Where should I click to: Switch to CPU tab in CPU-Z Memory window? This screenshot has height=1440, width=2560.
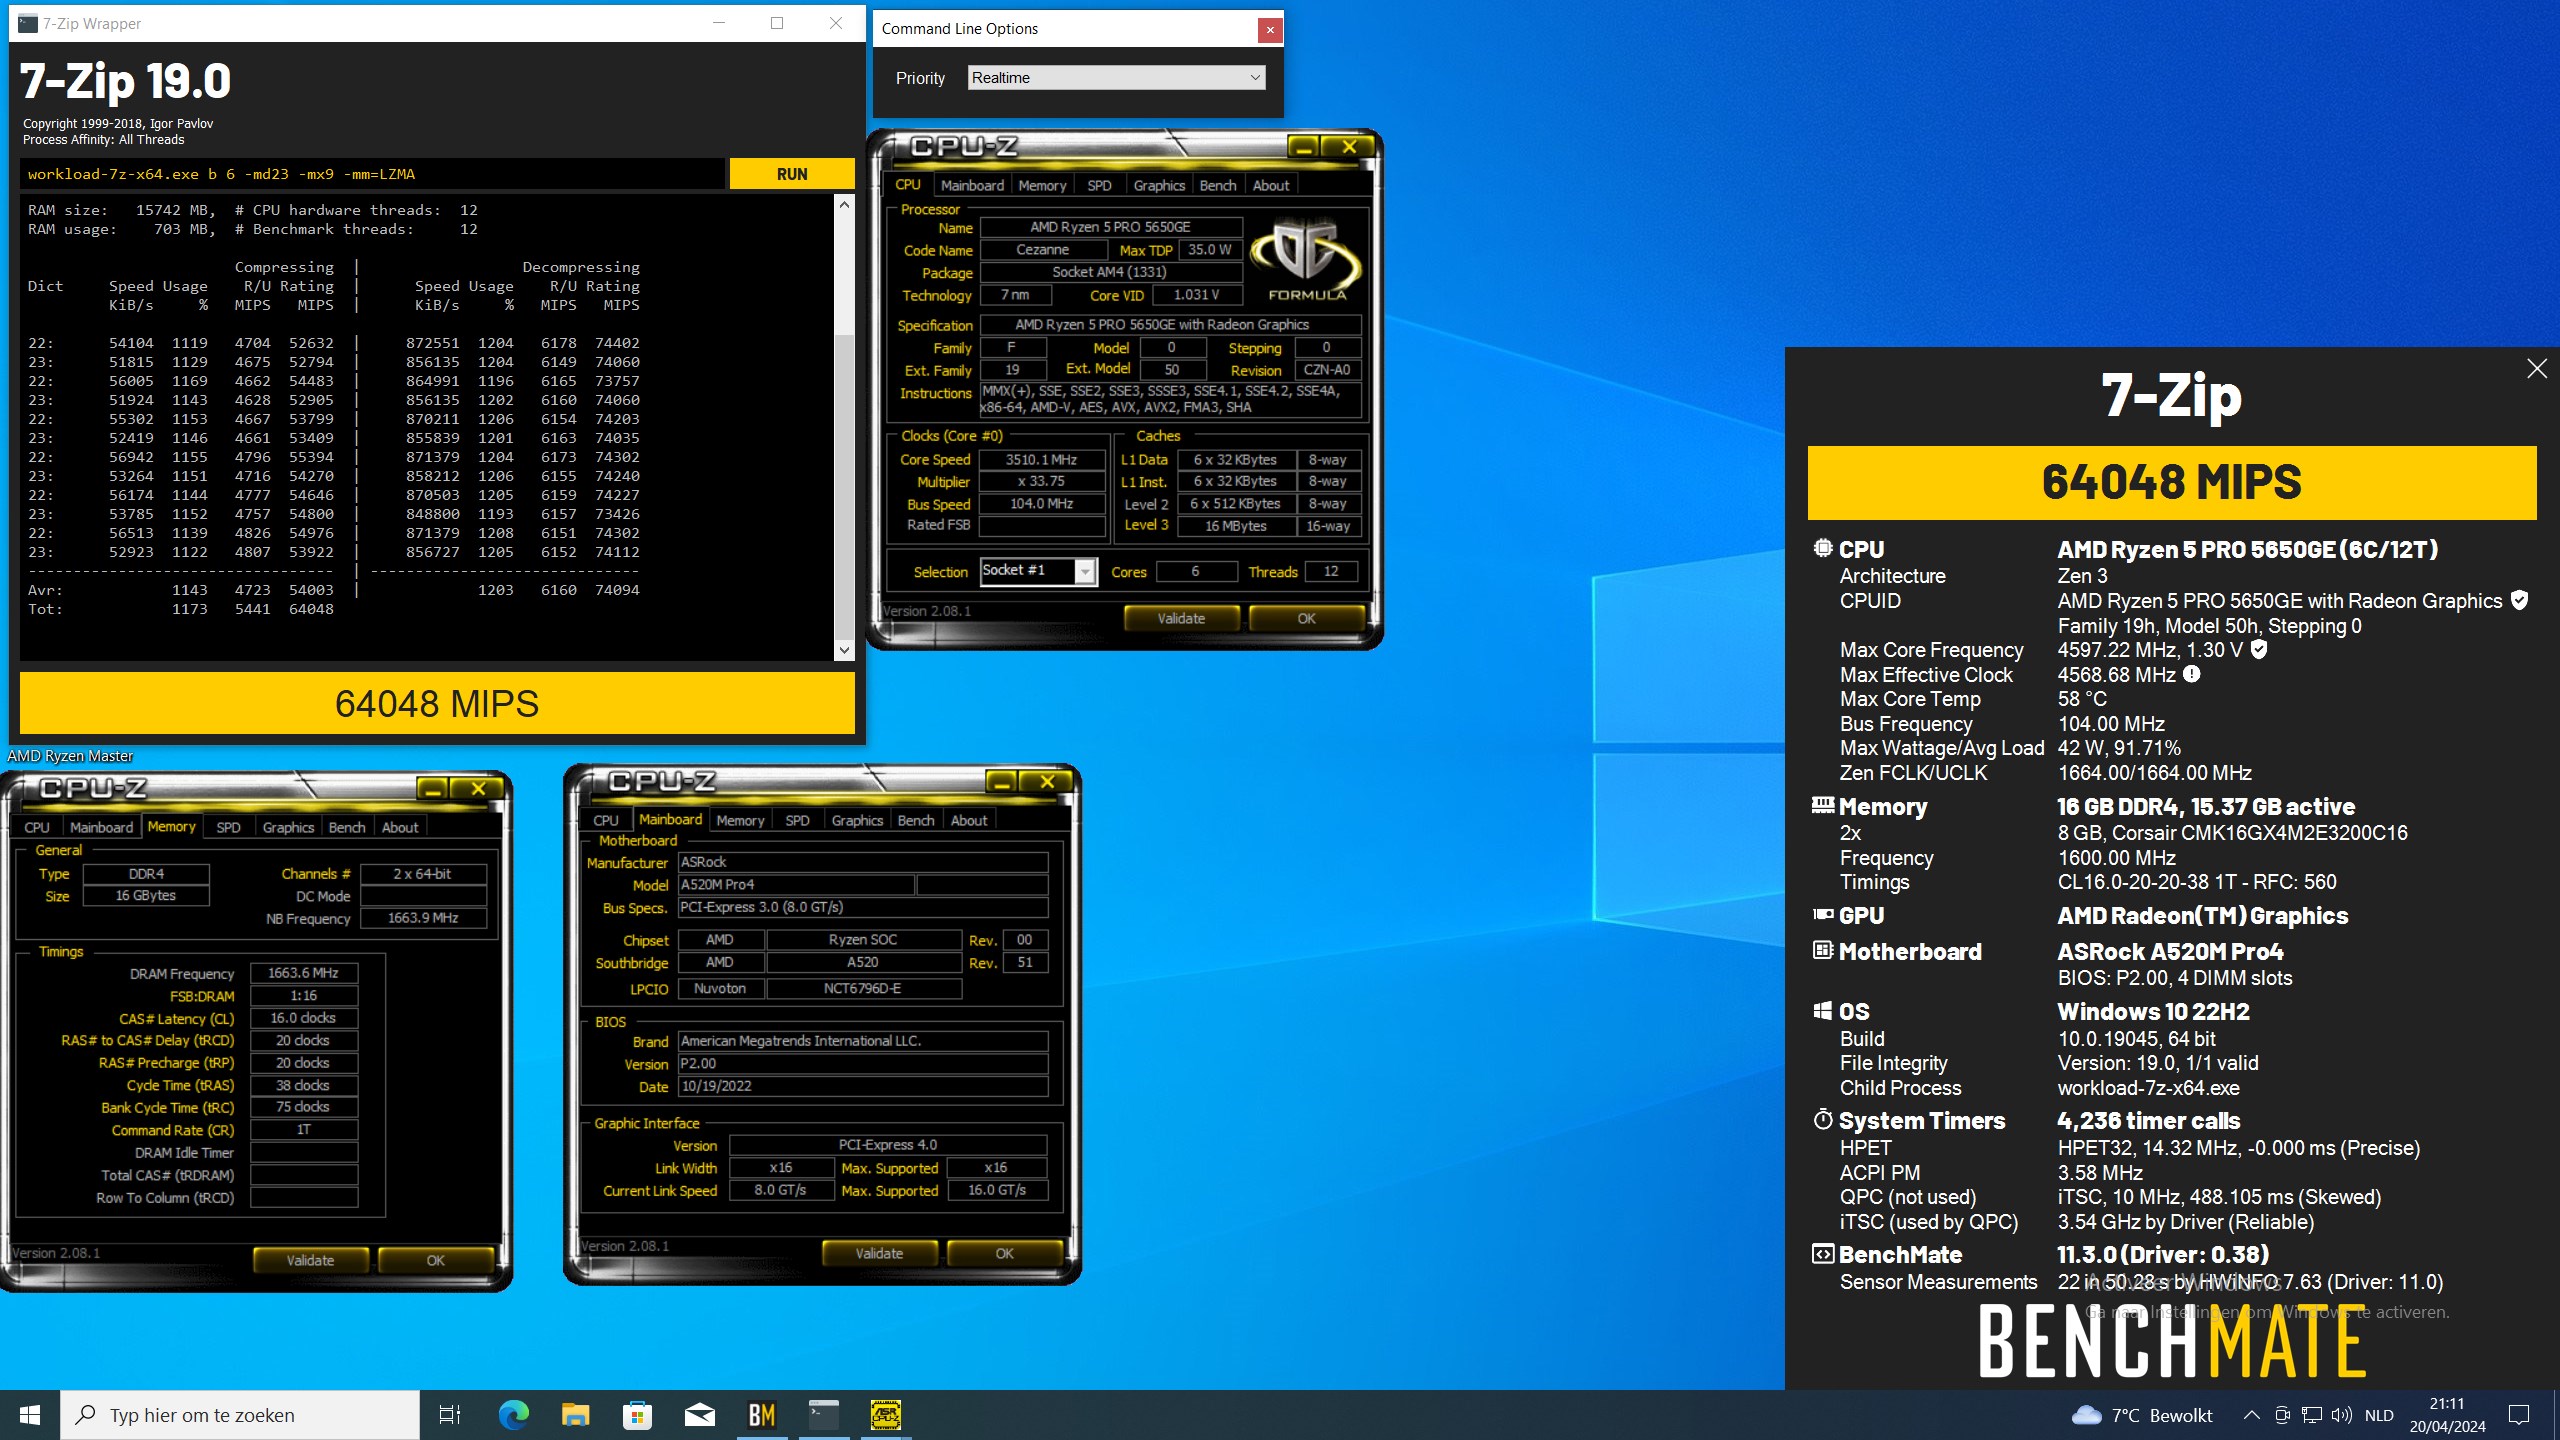tap(37, 827)
